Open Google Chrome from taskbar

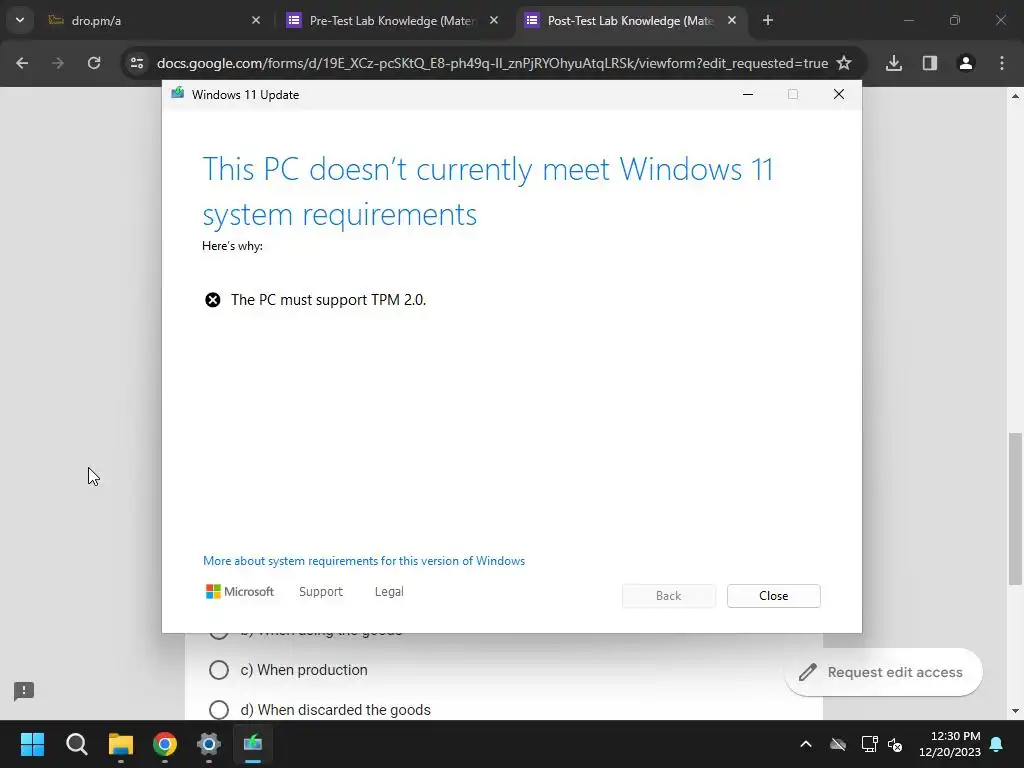pyautogui.click(x=165, y=744)
